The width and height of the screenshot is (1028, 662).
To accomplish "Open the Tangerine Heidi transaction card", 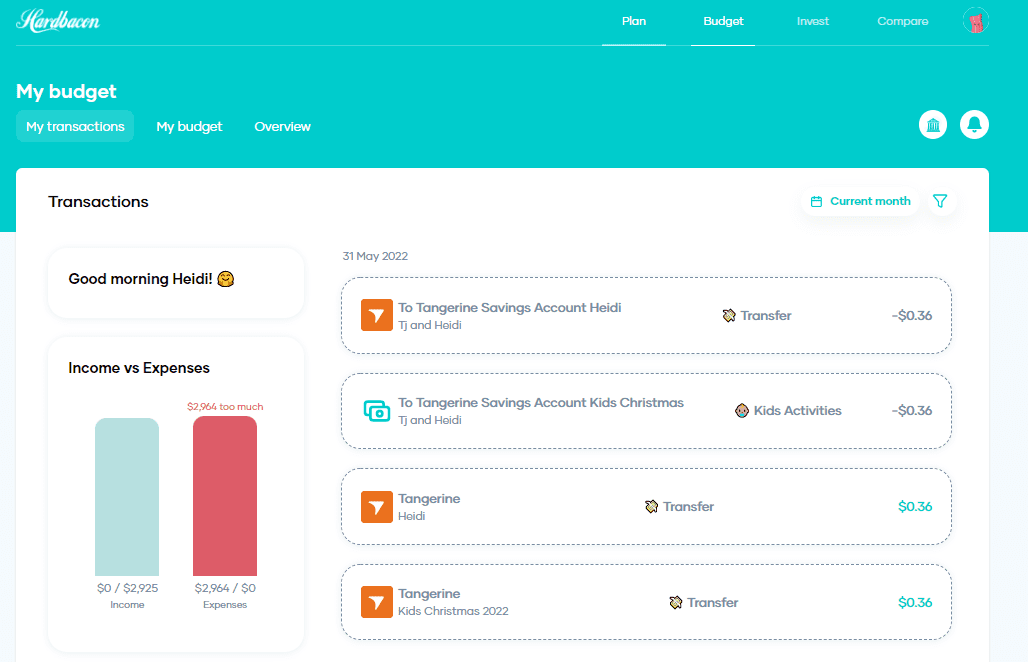I will (646, 507).
